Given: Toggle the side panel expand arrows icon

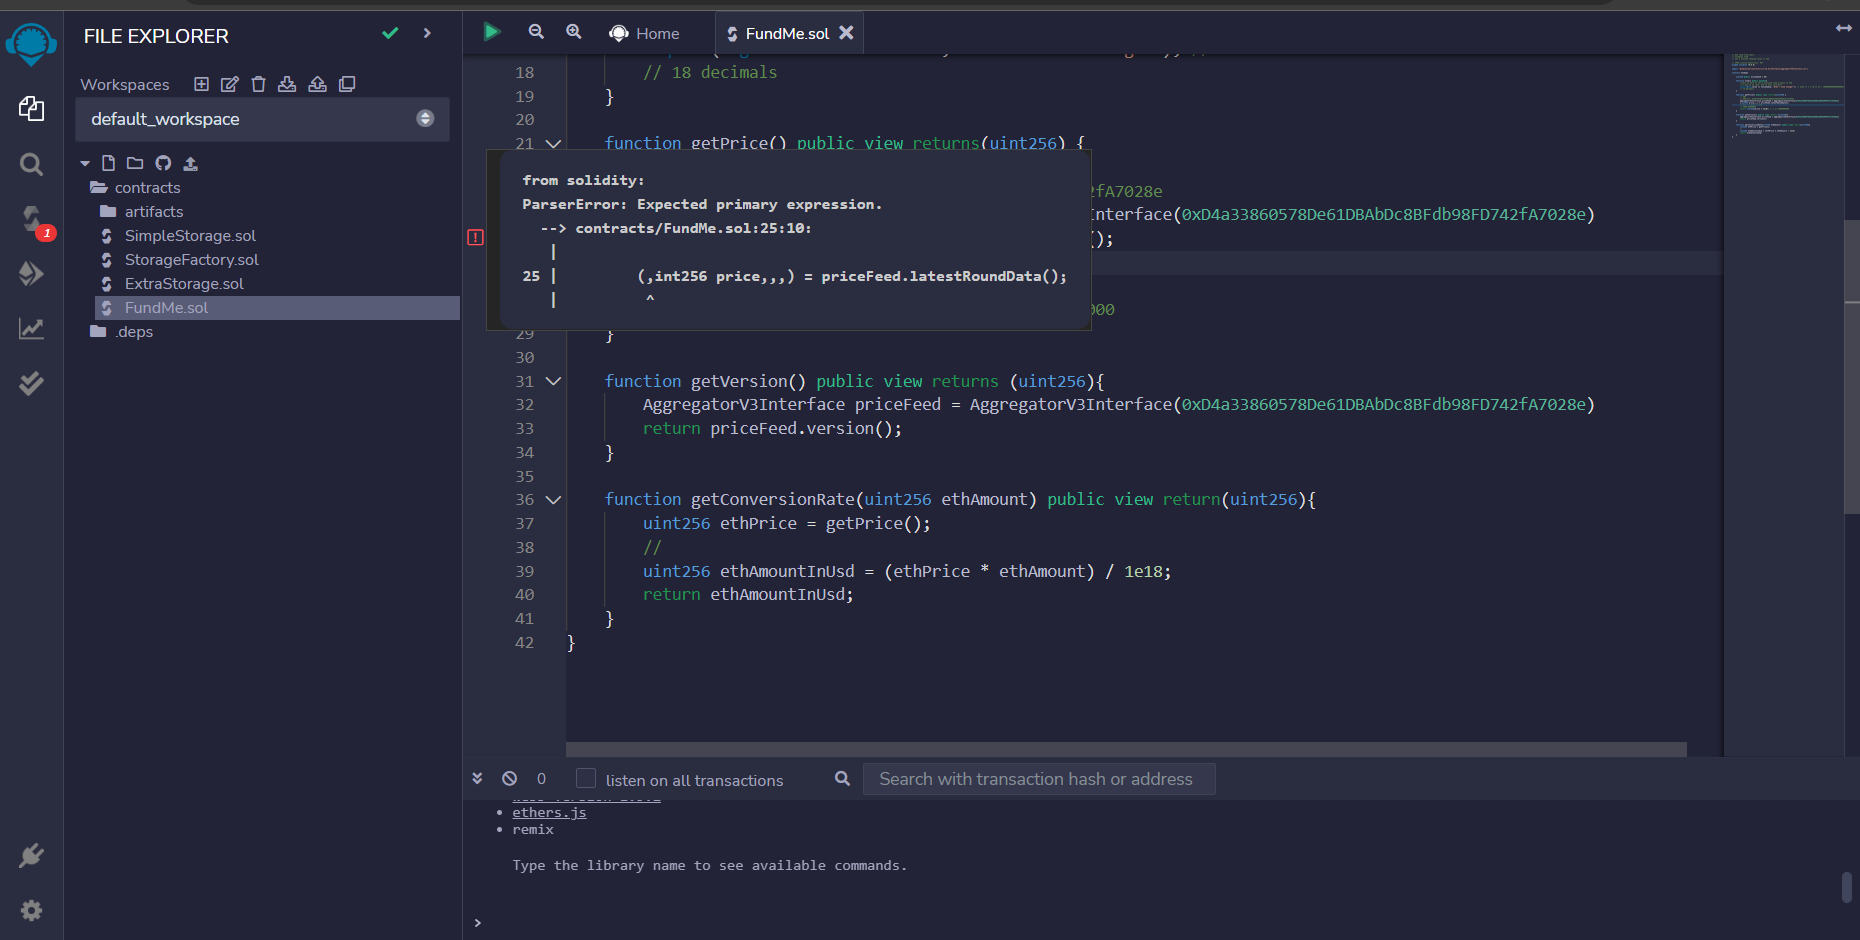Looking at the screenshot, I should pos(1844,29).
